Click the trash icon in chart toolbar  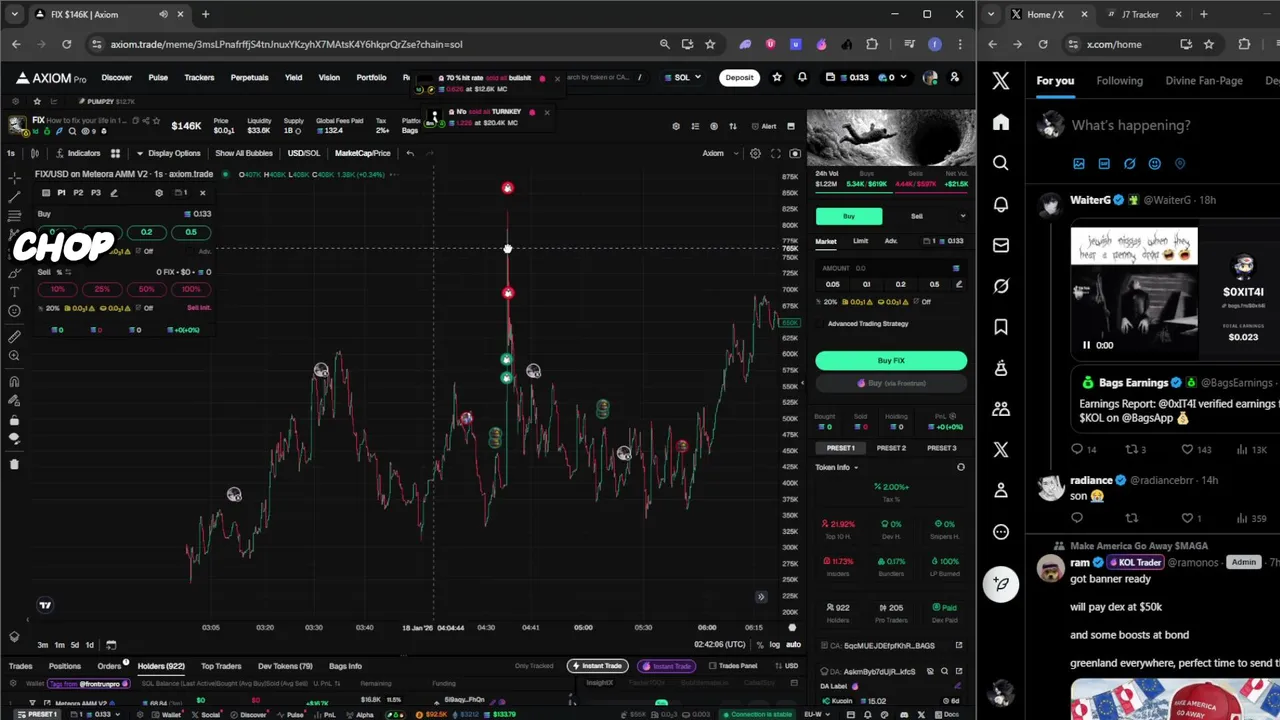click(14, 464)
